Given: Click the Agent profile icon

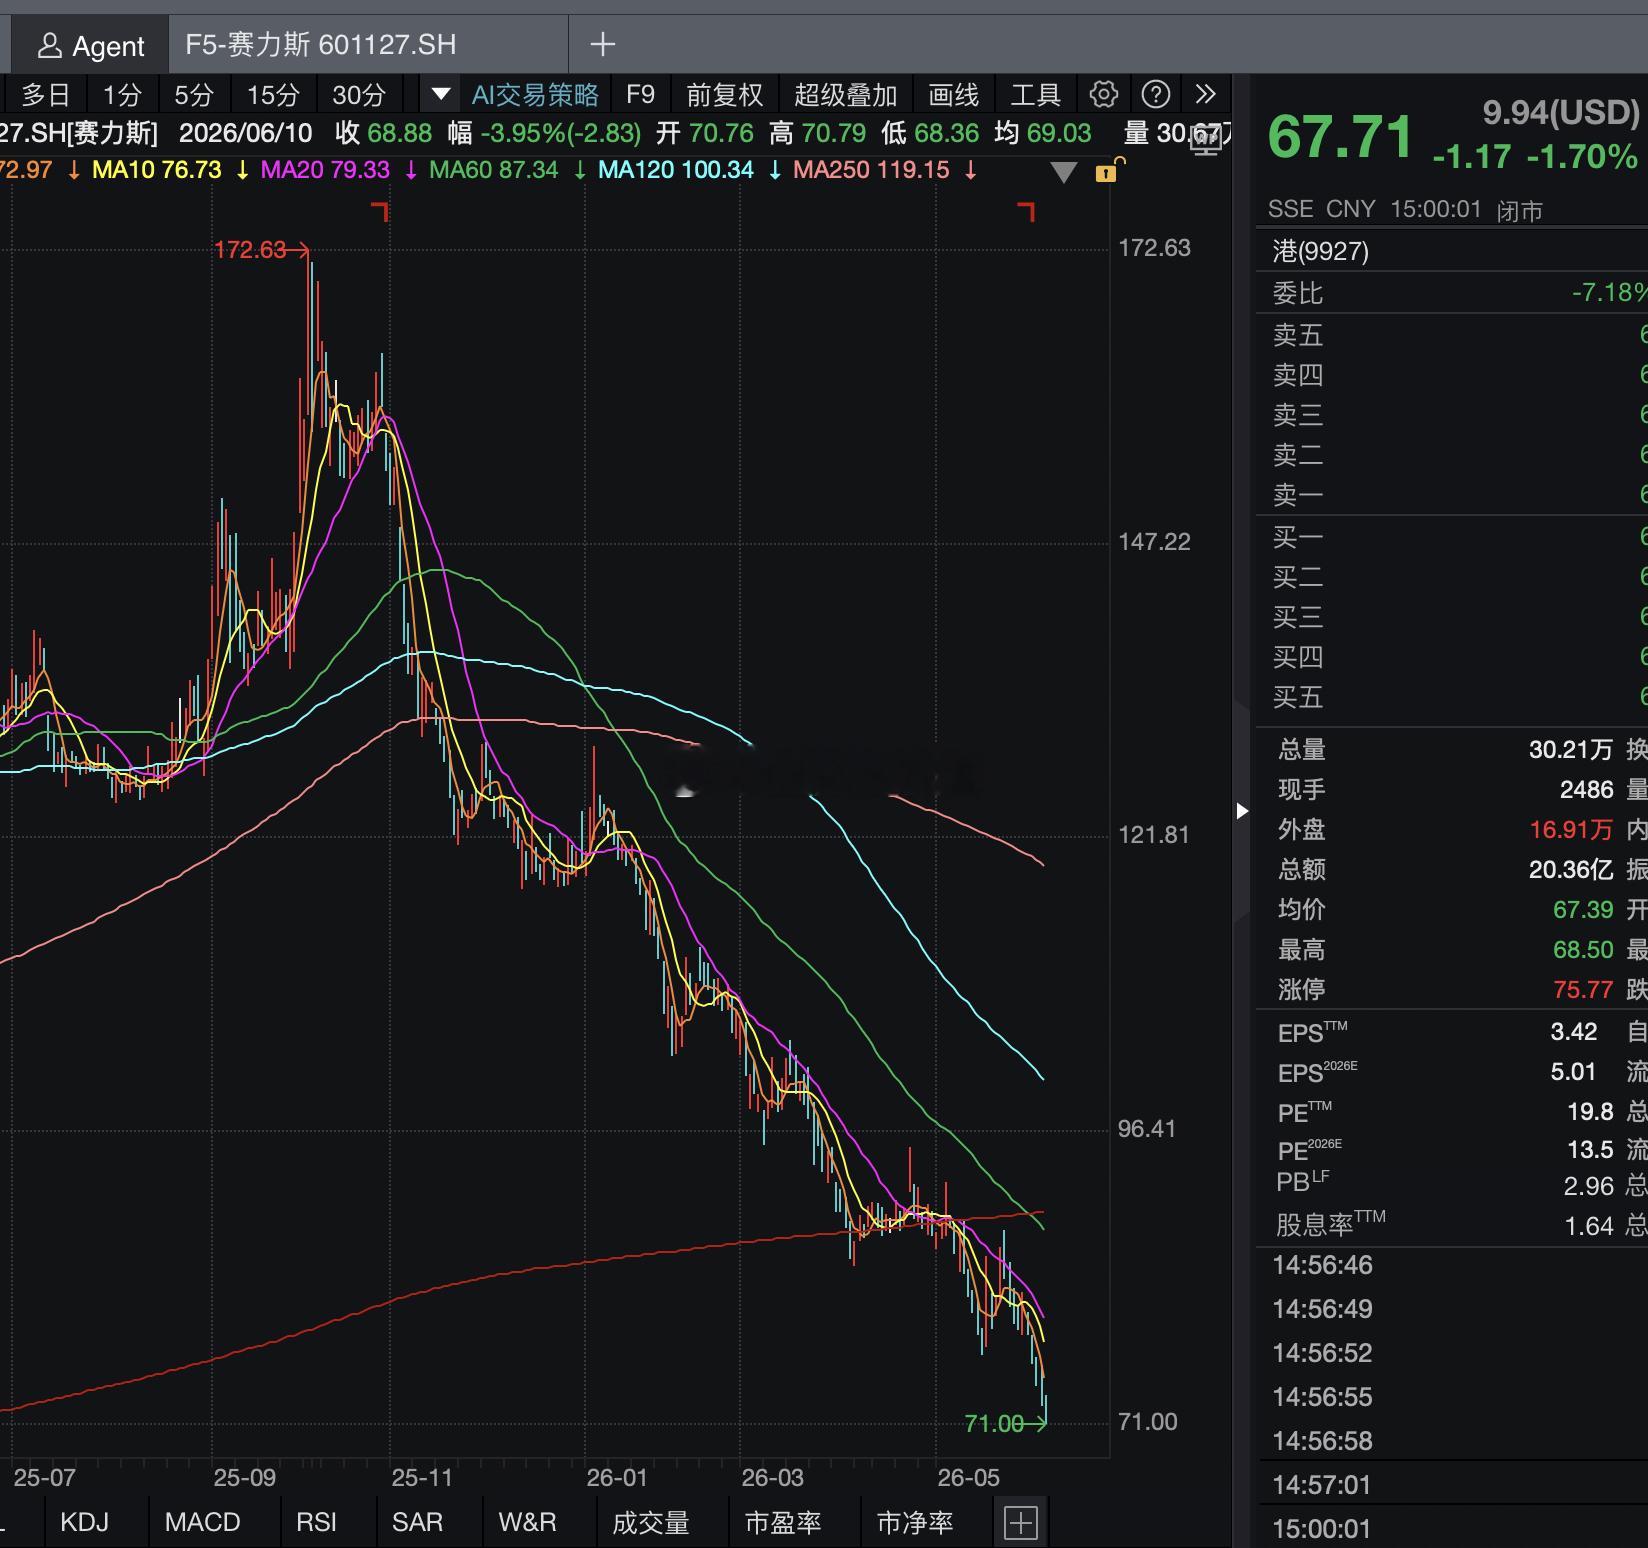Looking at the screenshot, I should 49,46.
